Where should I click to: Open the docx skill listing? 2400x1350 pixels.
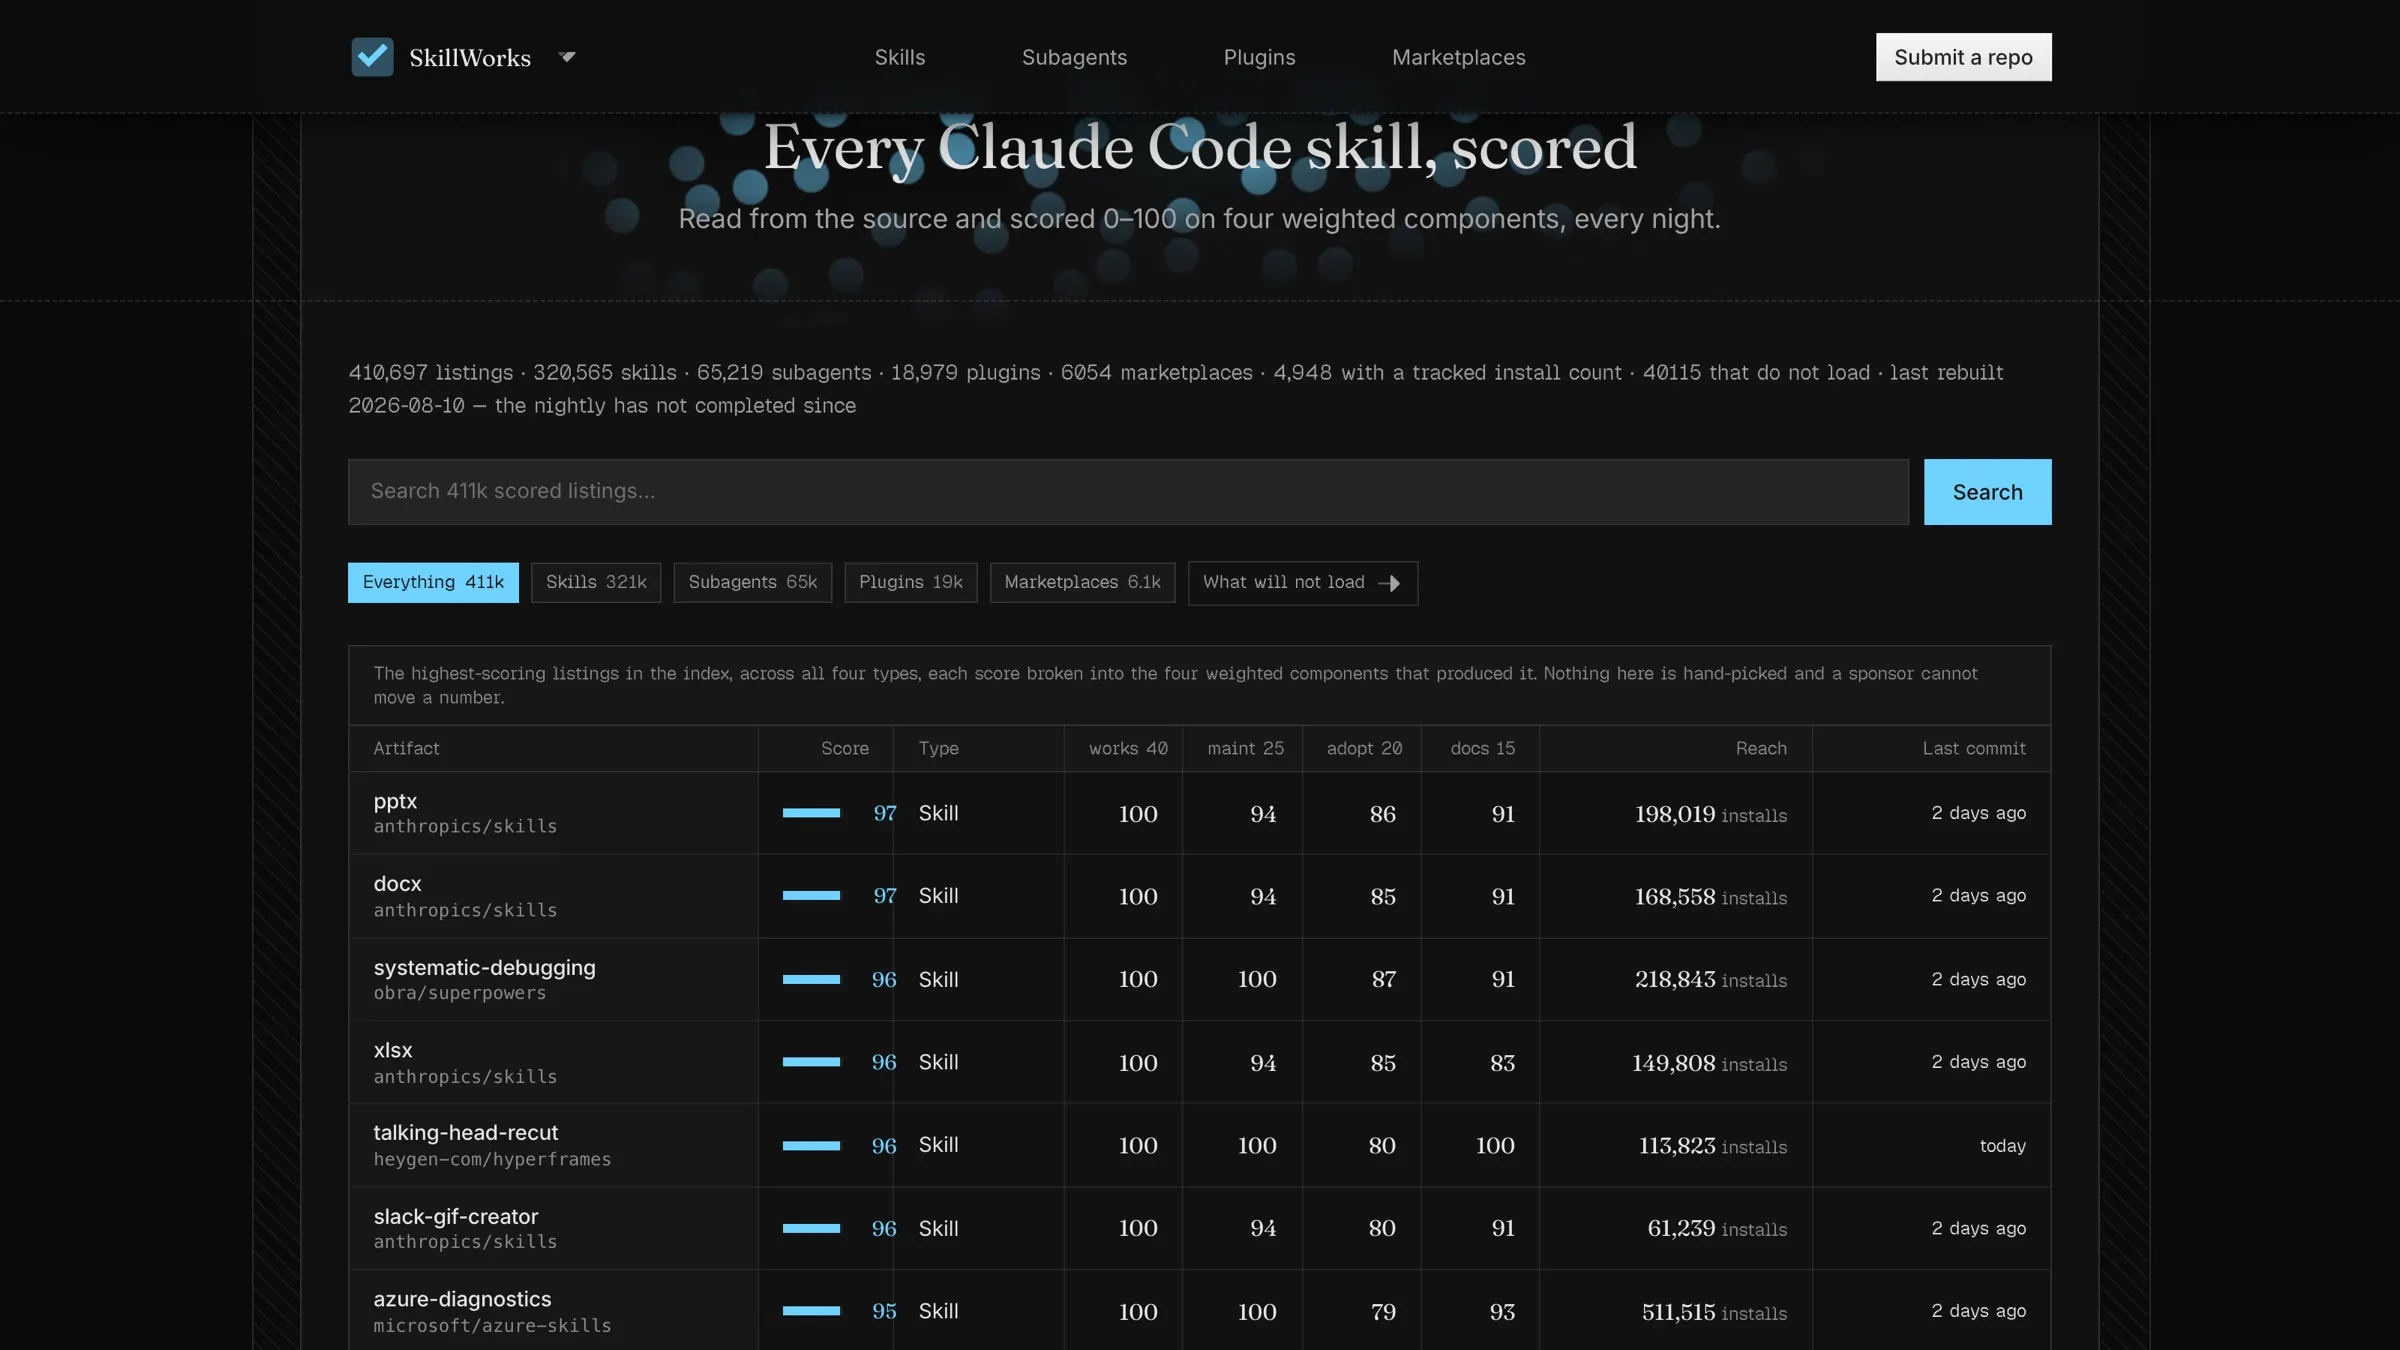pos(397,884)
